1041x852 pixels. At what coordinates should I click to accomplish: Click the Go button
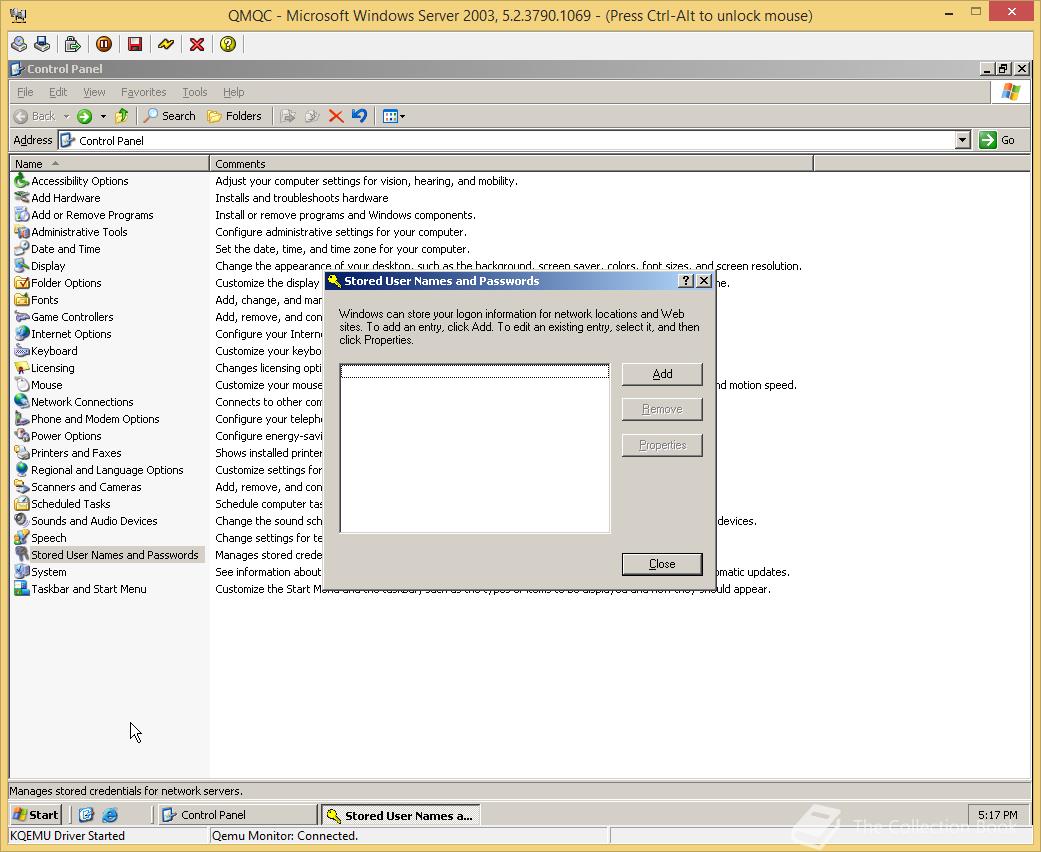click(997, 140)
